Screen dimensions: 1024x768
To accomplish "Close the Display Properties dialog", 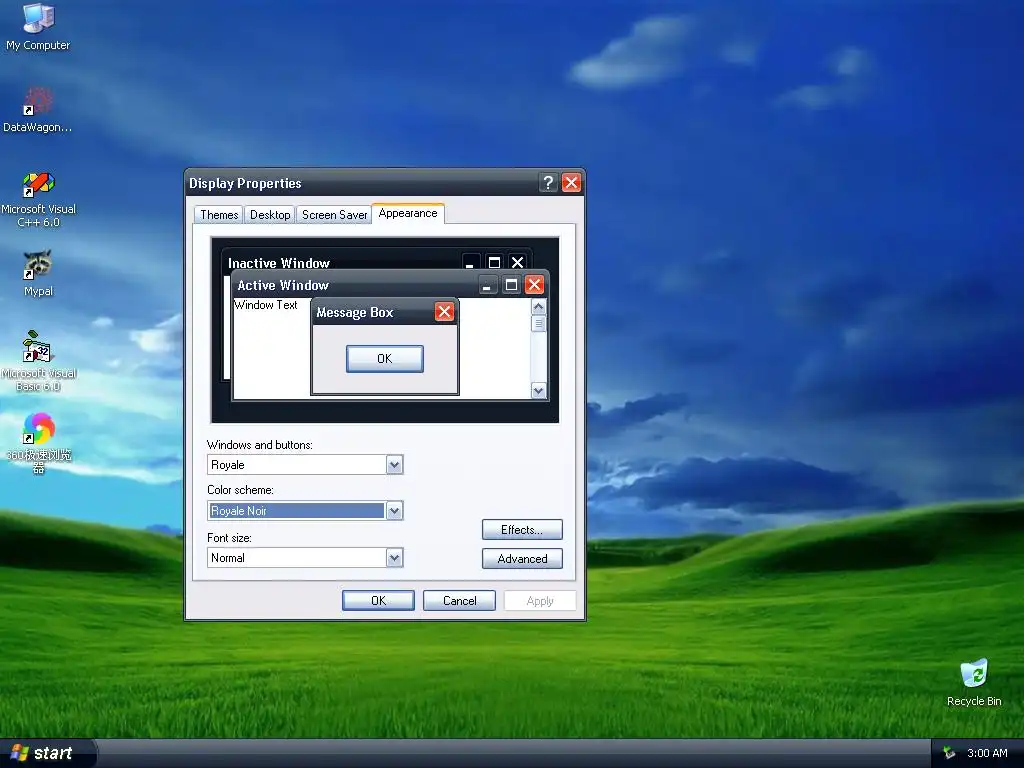I will [571, 183].
